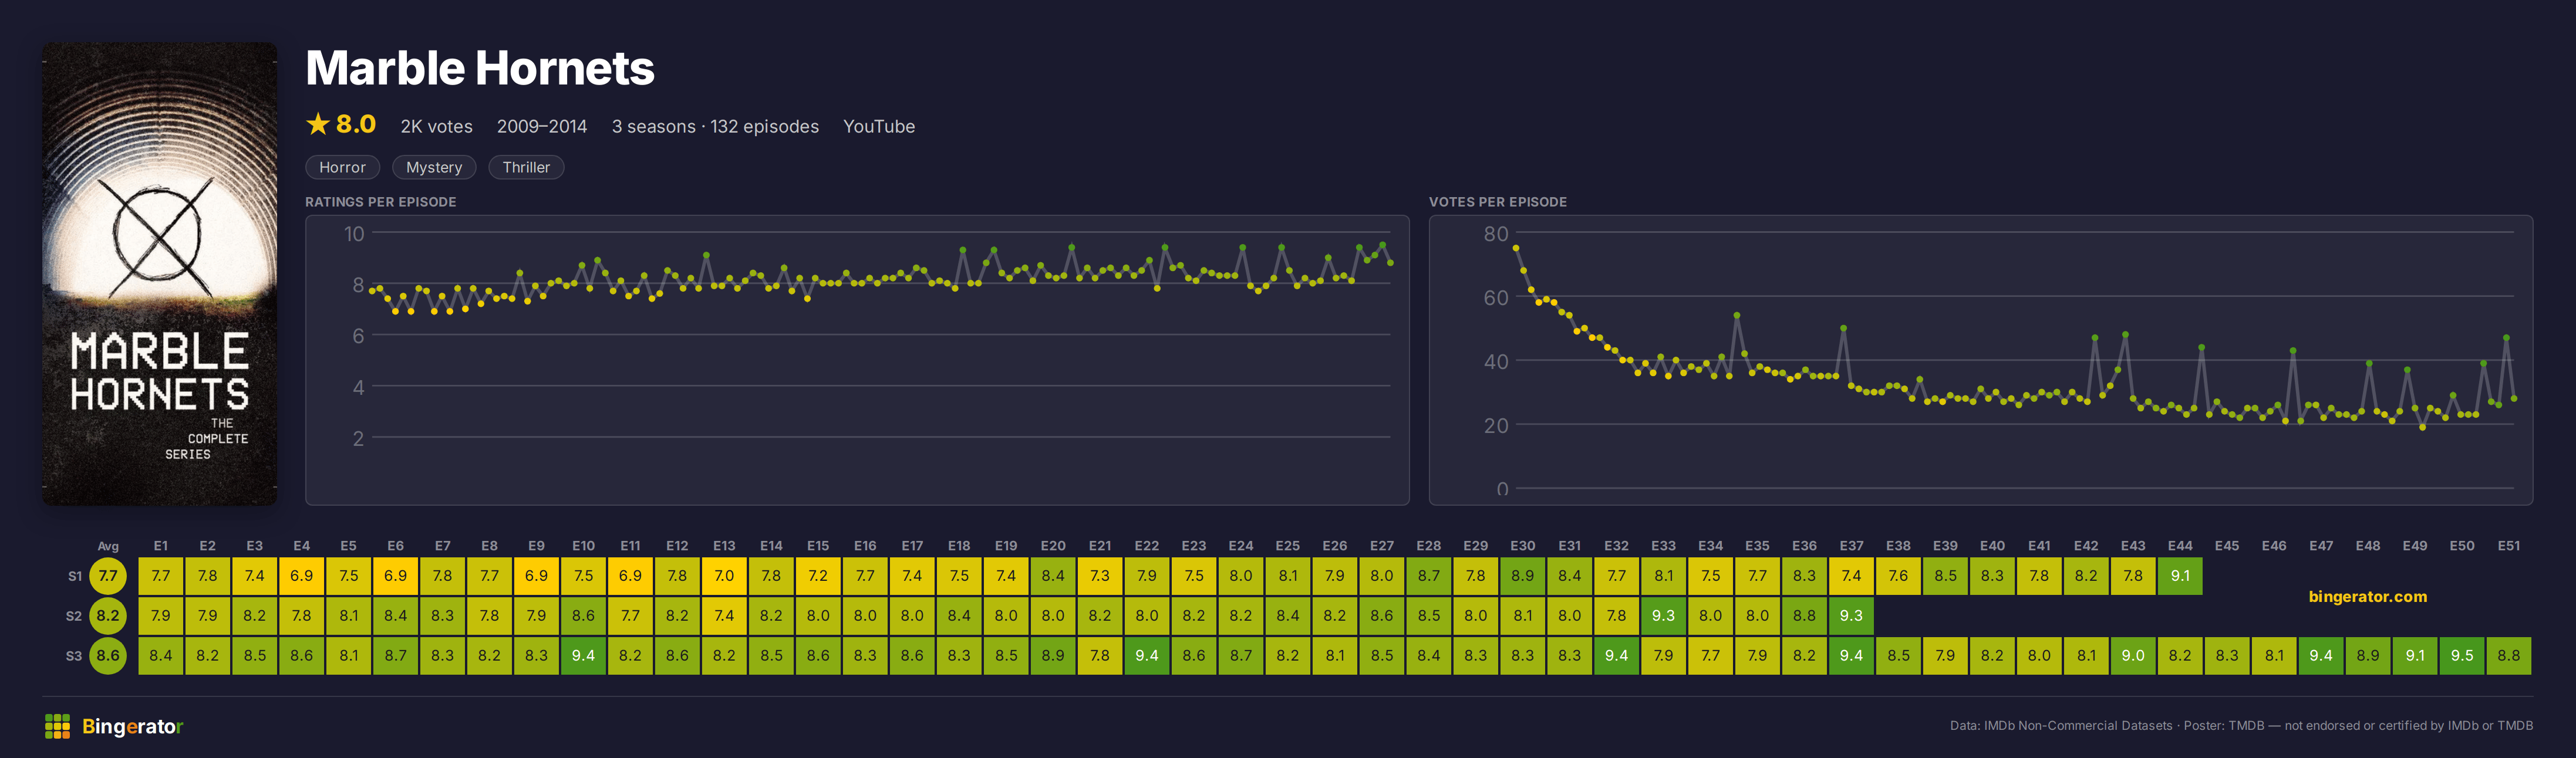The image size is (2576, 758).
Task: Select S3 E50 cell rated 9.5
Action: click(2462, 656)
